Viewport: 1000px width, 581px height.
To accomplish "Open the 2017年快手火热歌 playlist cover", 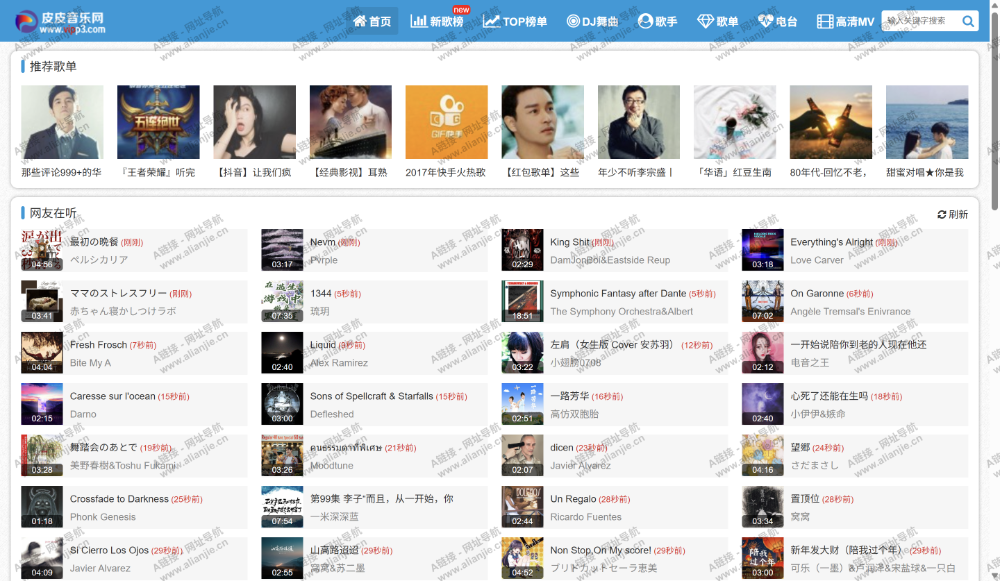I will point(446,122).
